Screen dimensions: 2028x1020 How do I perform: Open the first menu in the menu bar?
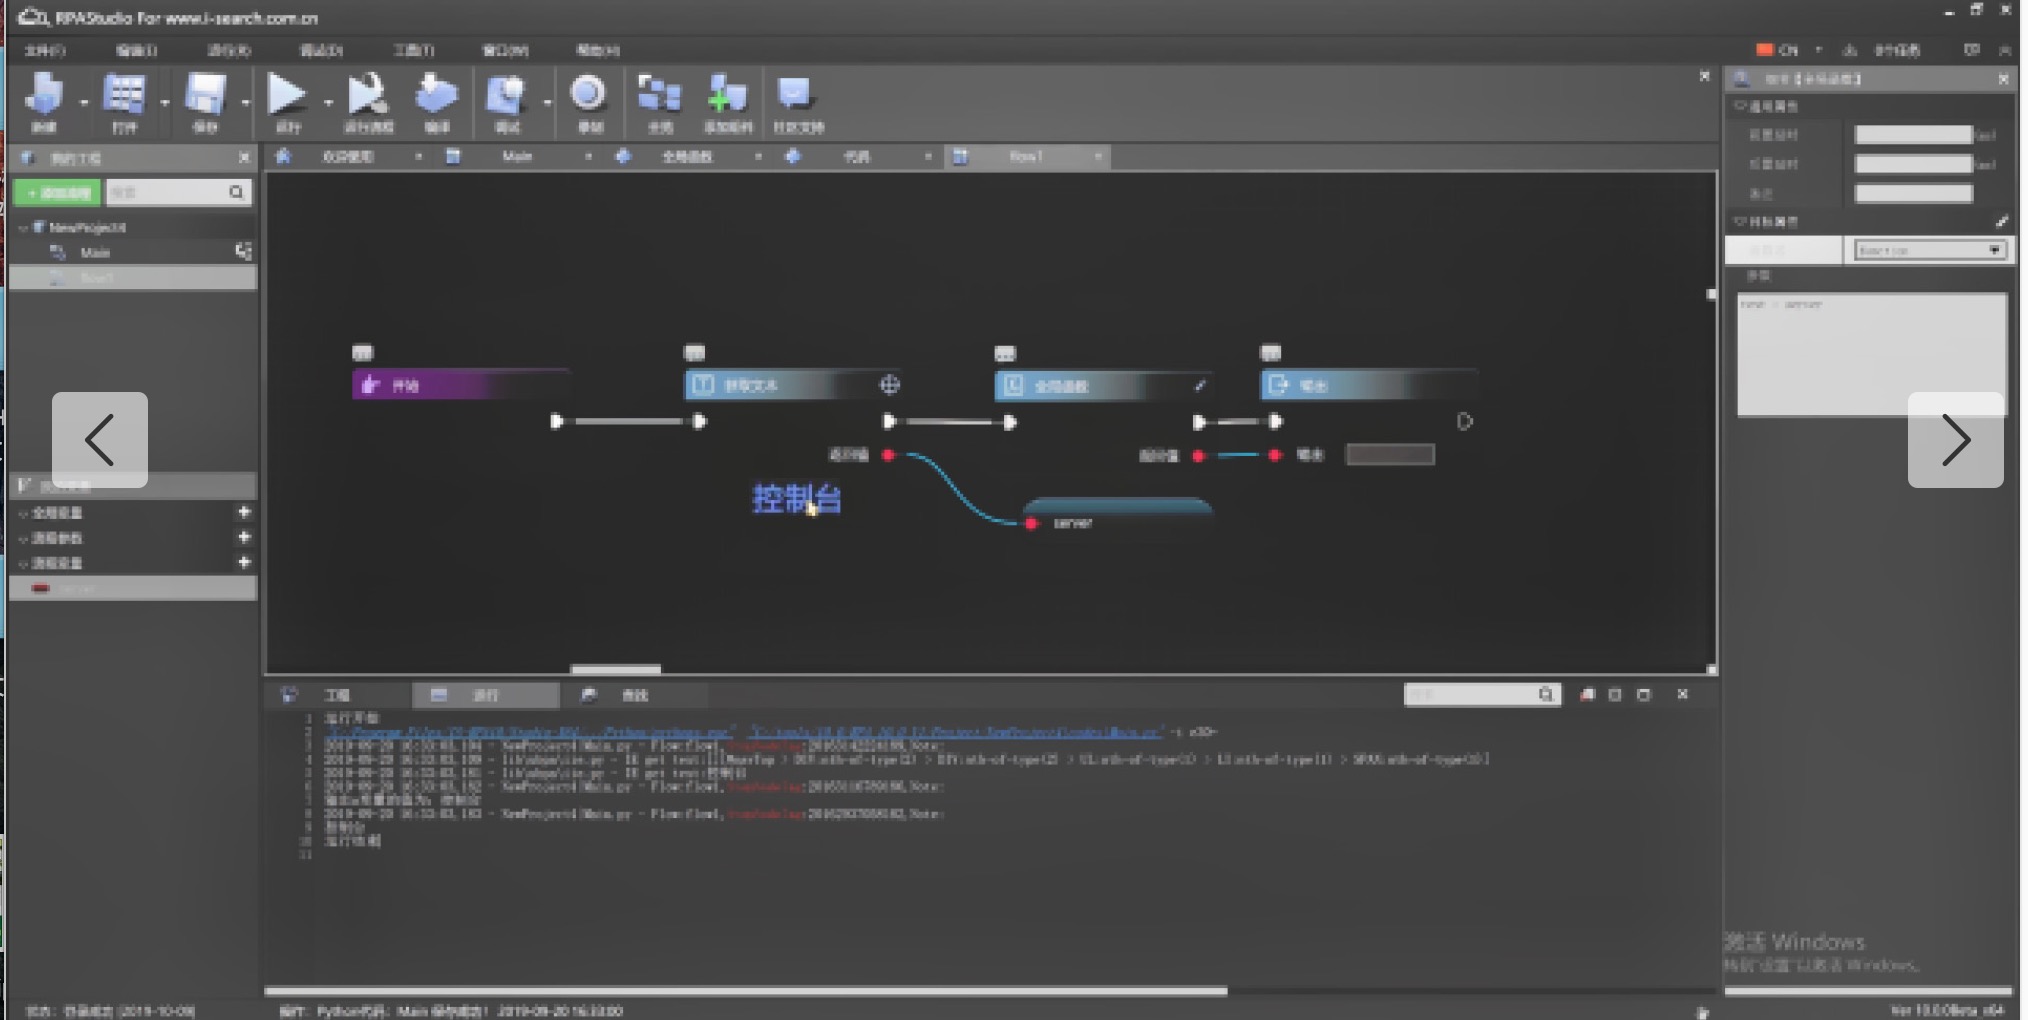click(x=45, y=50)
